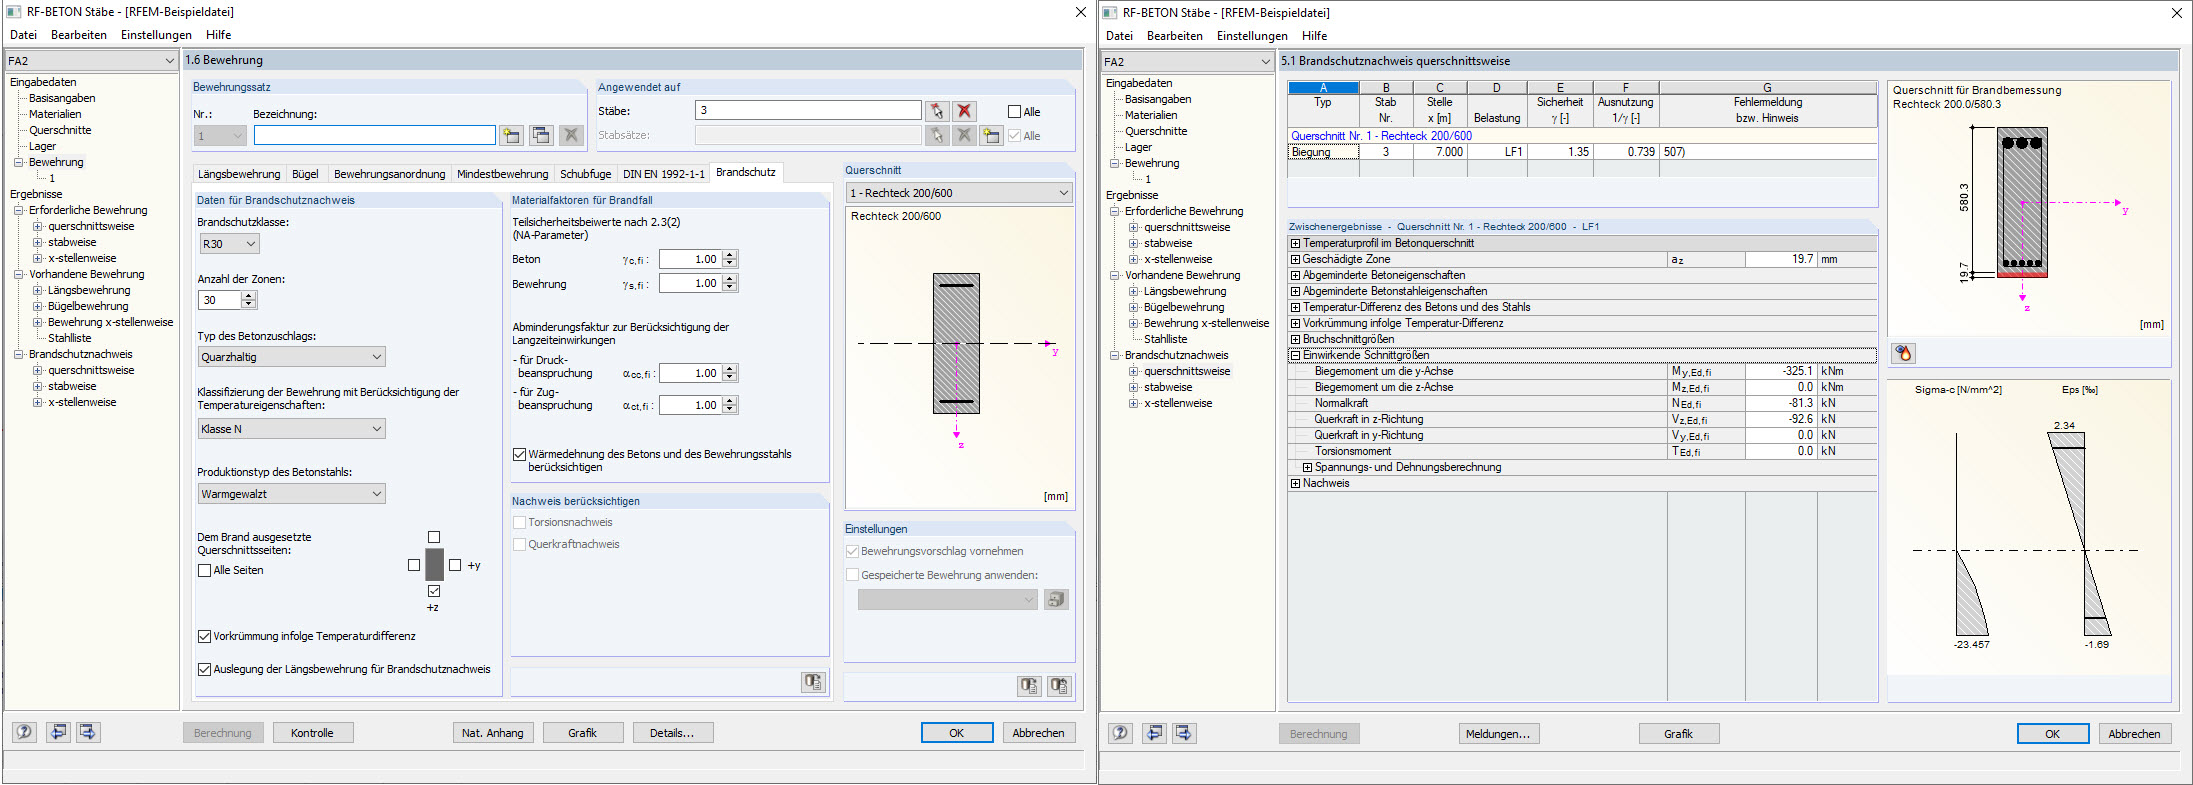Image resolution: width=2193 pixels, height=785 pixels.
Task: Click the Meldungen... button in right window
Action: pos(1498,734)
